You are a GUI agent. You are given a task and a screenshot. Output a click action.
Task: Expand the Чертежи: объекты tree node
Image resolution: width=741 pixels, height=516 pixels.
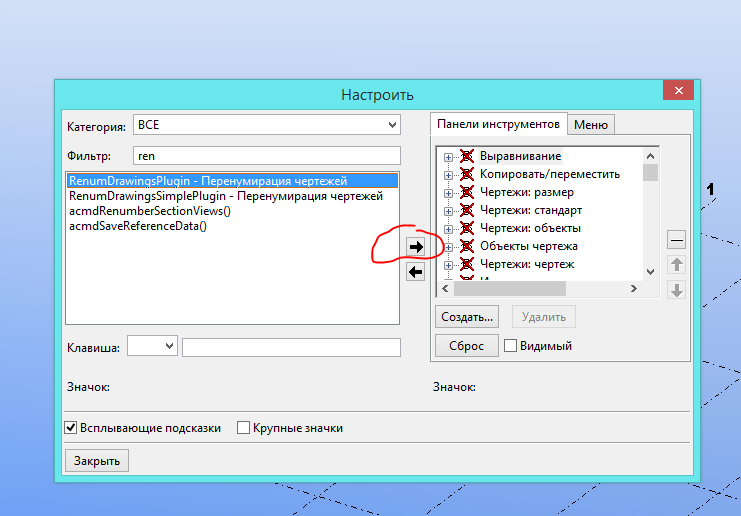(x=448, y=229)
